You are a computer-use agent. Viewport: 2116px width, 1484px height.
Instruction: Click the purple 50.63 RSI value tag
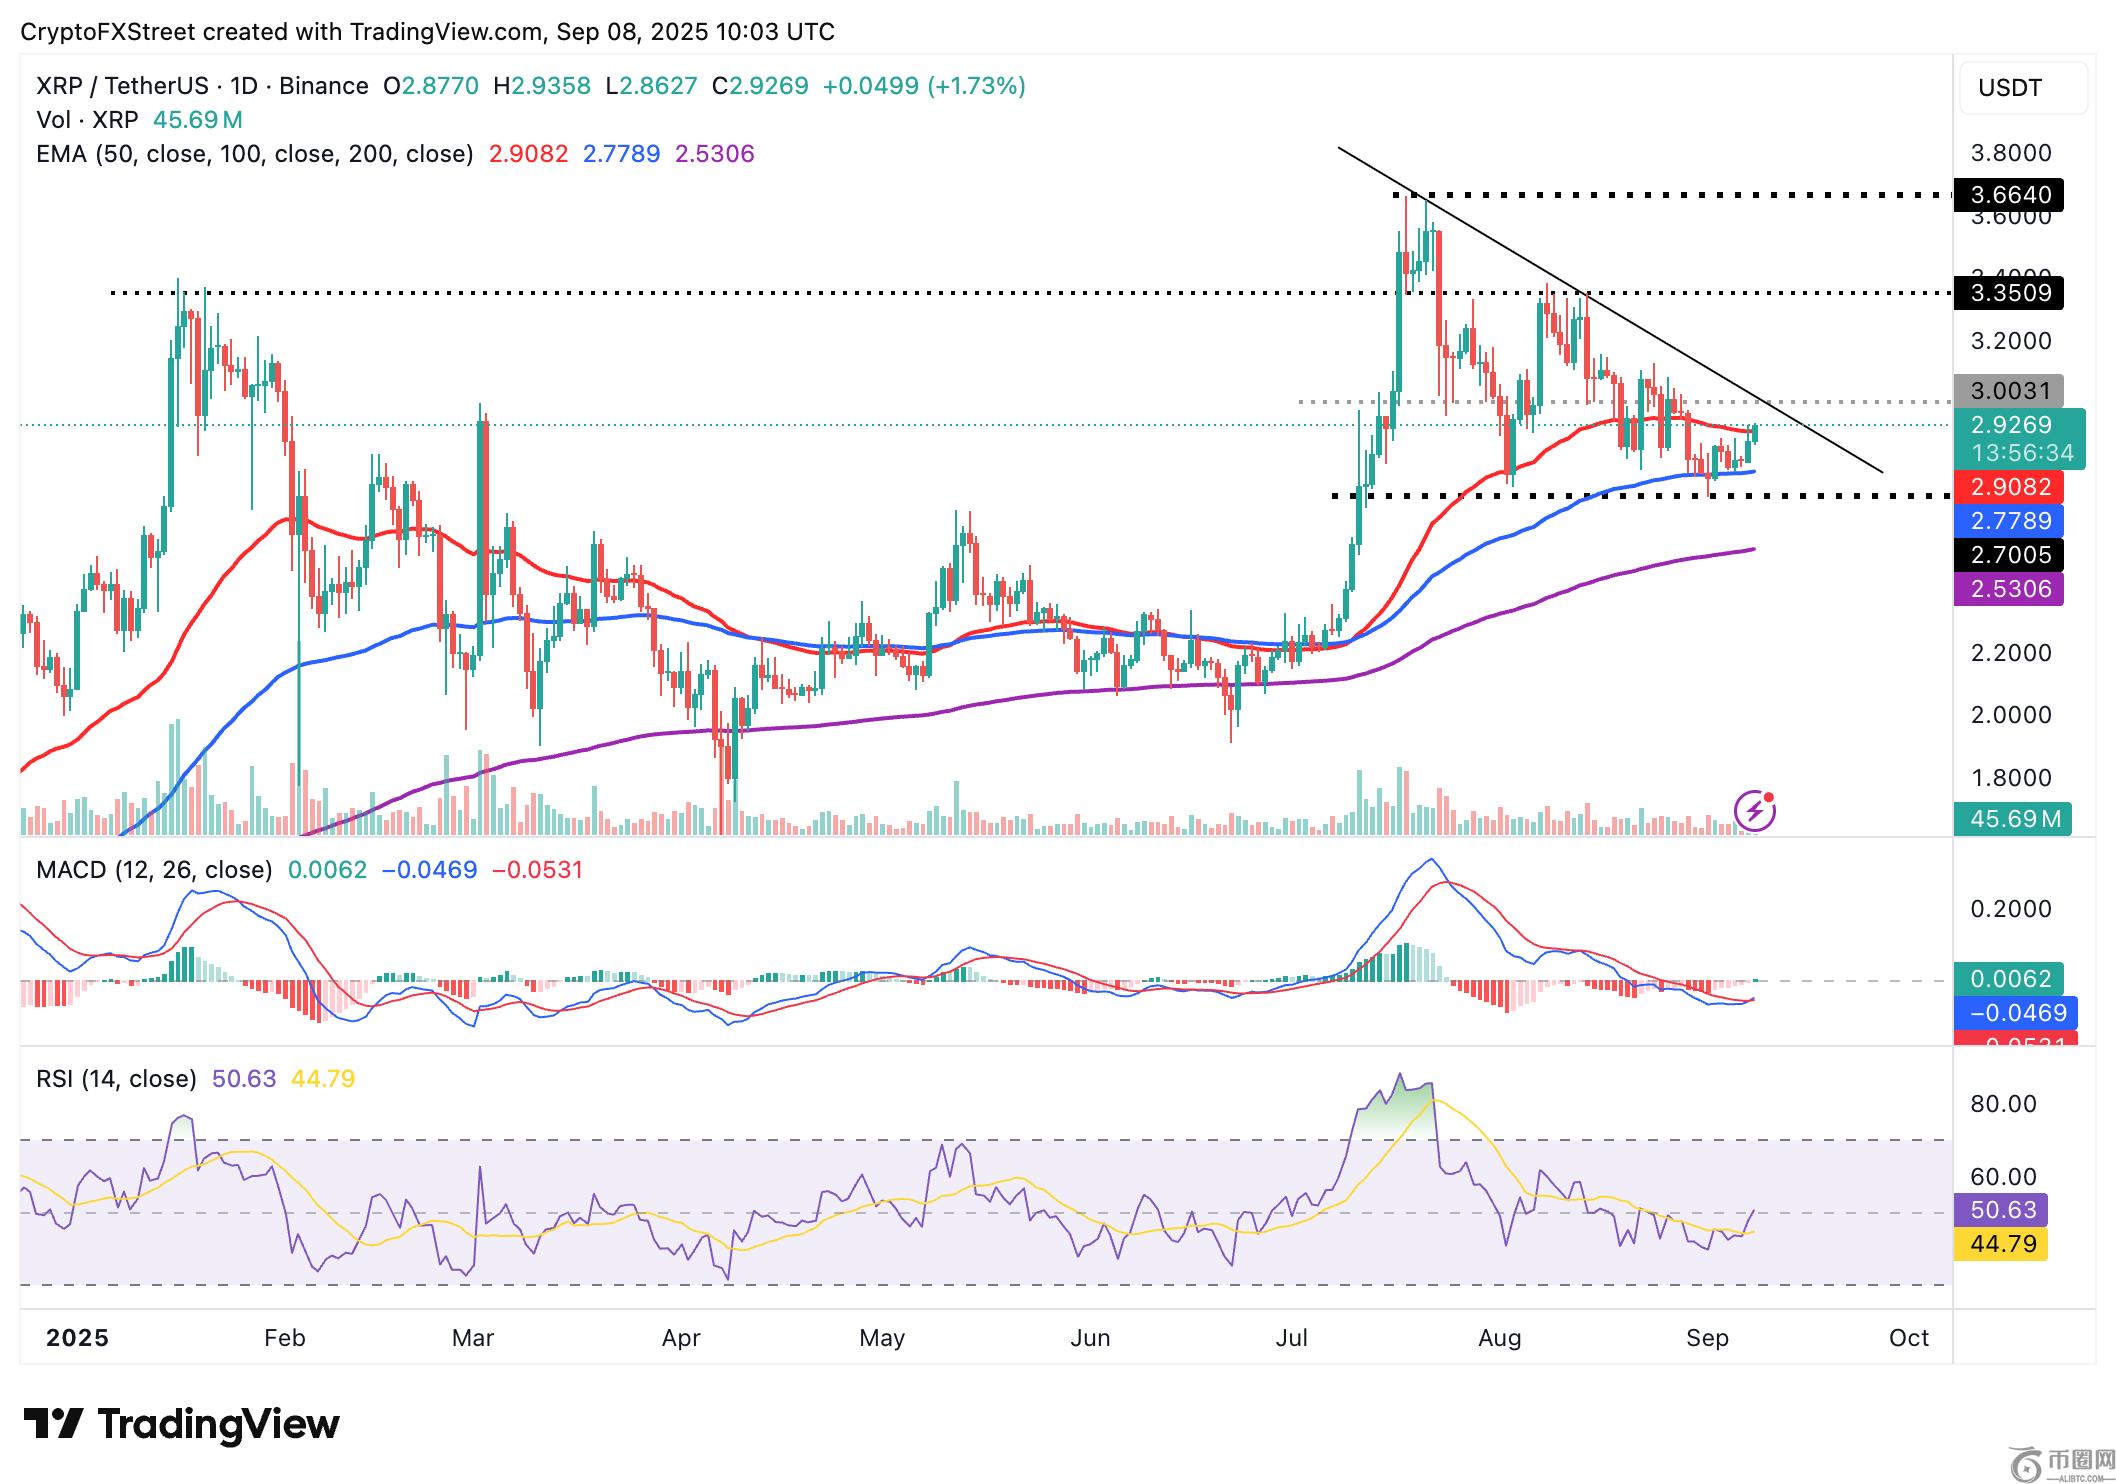2001,1210
